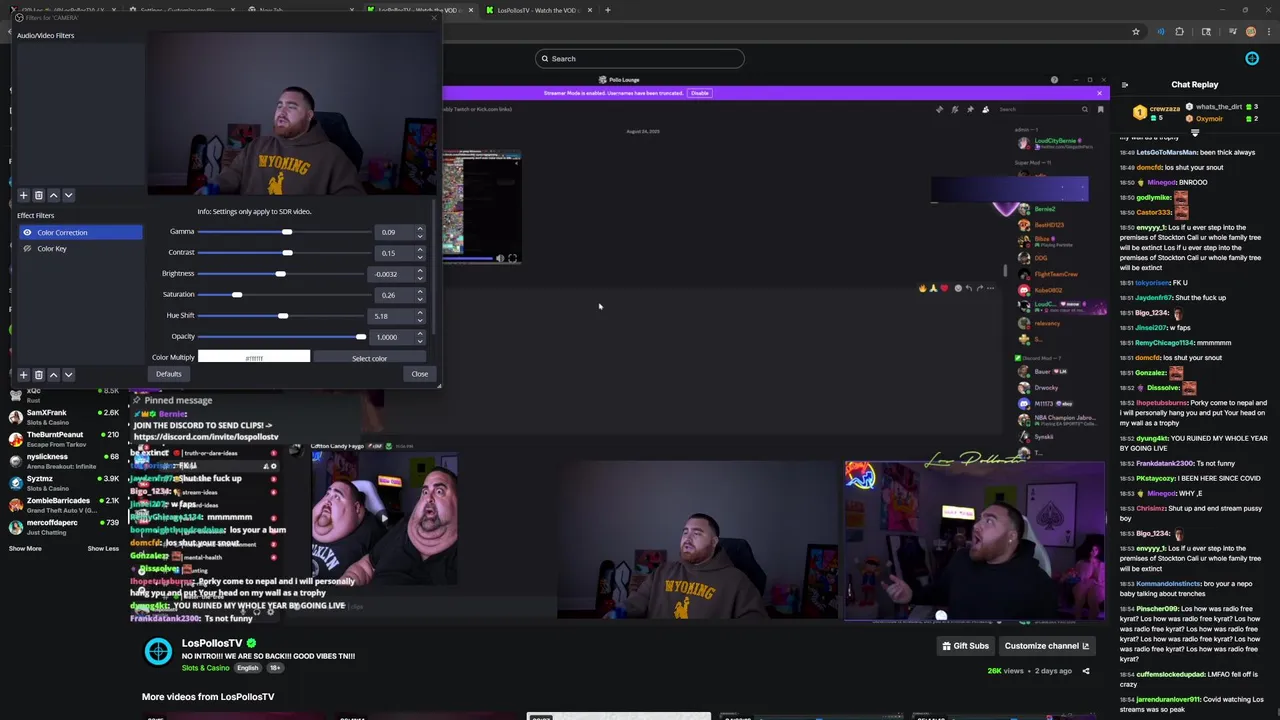This screenshot has height=720, width=1280.
Task: Decrease the Contrast value with its down stepper
Action: point(420,256)
